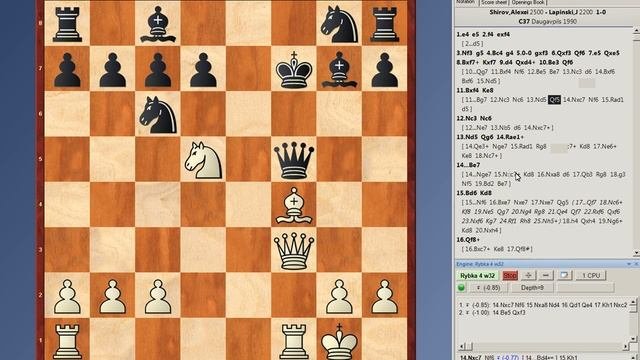
Task: Click variation move 2...d5 in notation
Action: click(x=472, y=44)
